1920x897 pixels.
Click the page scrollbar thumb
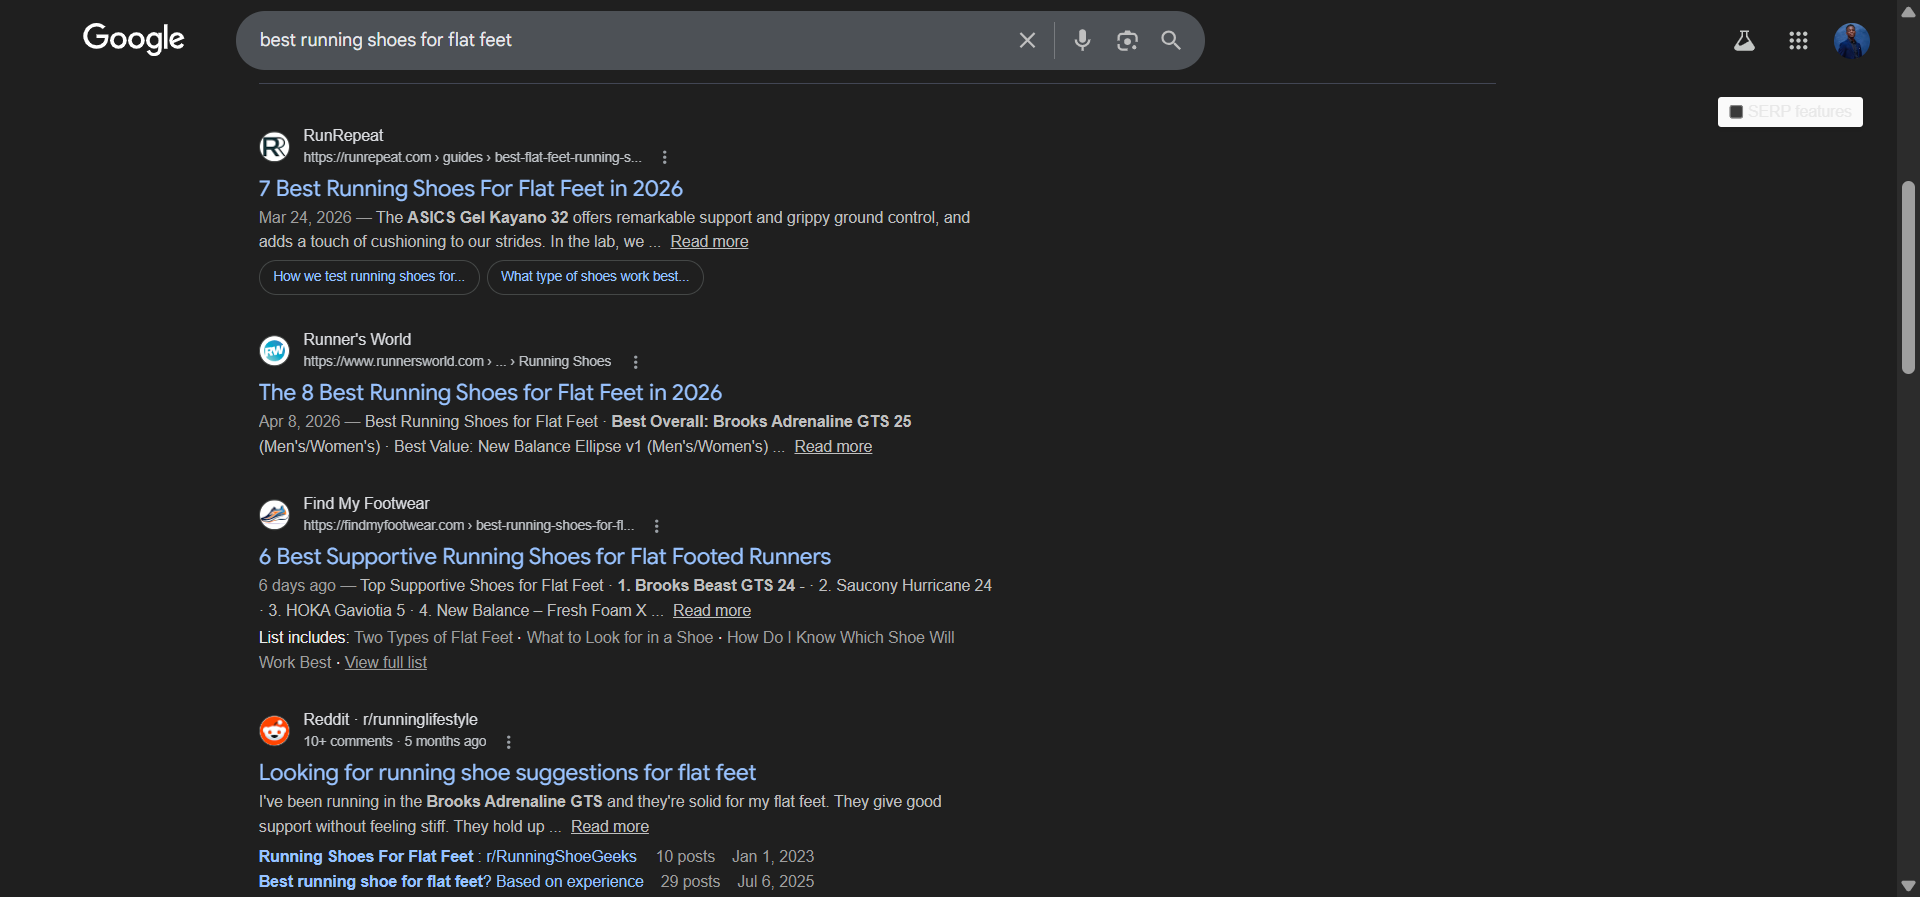pyautogui.click(x=1908, y=278)
